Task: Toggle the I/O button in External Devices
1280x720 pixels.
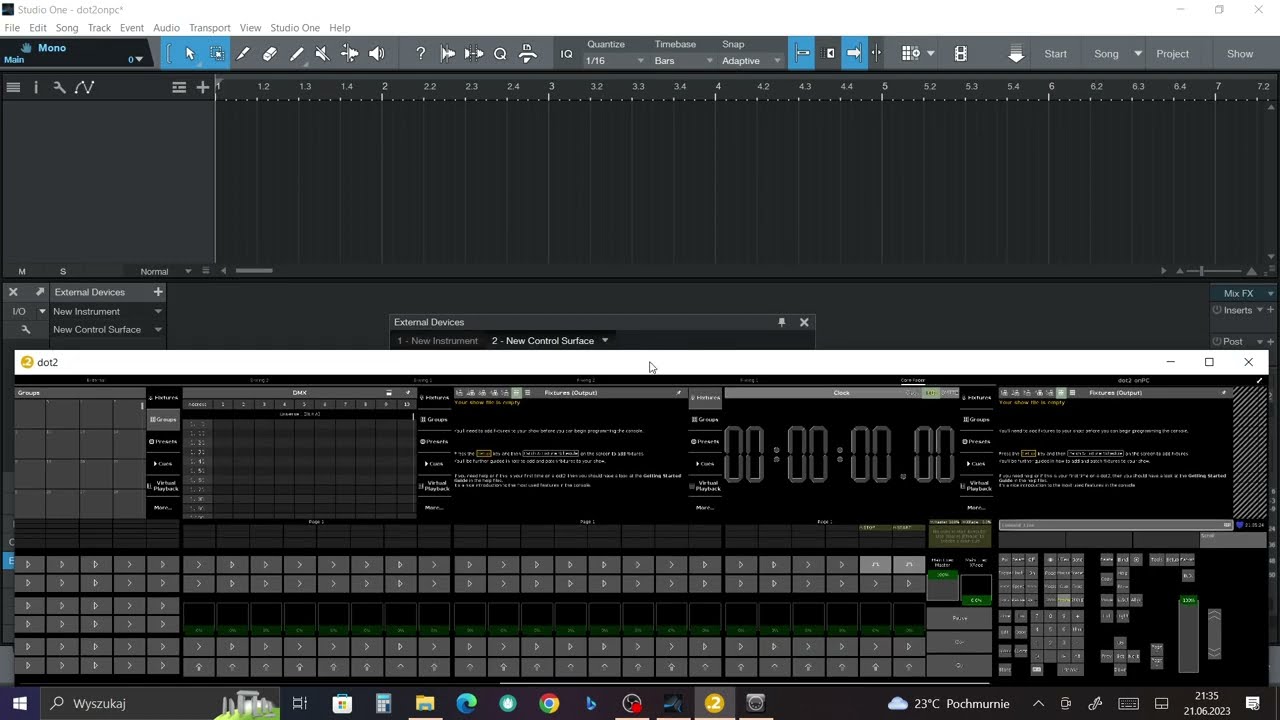Action: [19, 311]
